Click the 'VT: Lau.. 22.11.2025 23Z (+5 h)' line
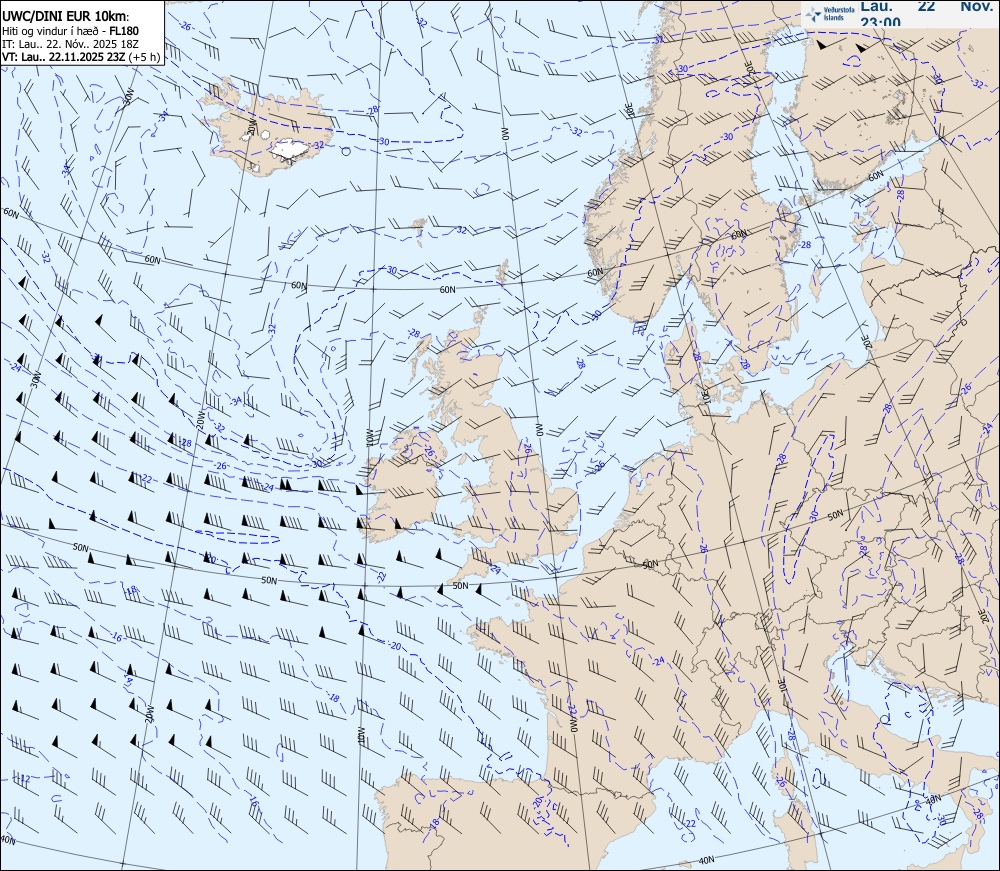This screenshot has width=1000, height=871. (x=81, y=56)
